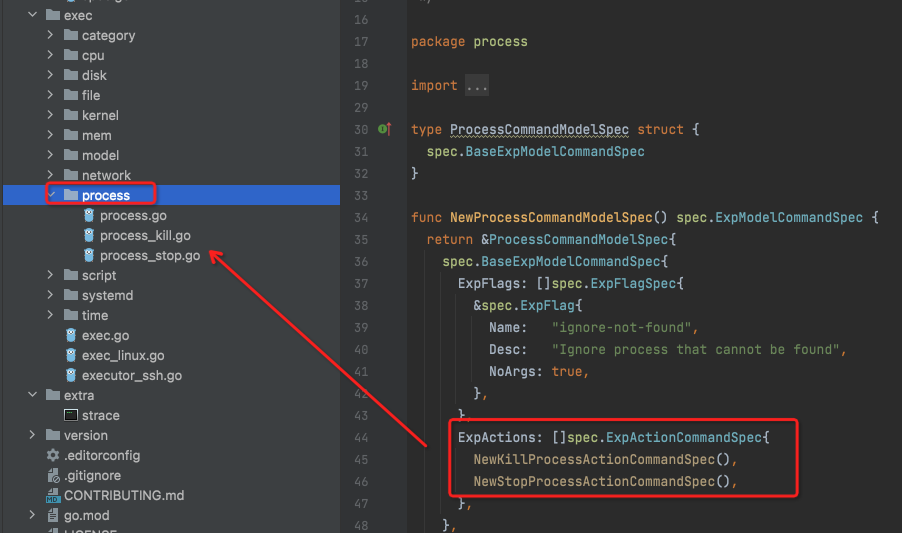Expand the version folder
Viewport: 902px width, 533px height.
click(x=33, y=436)
